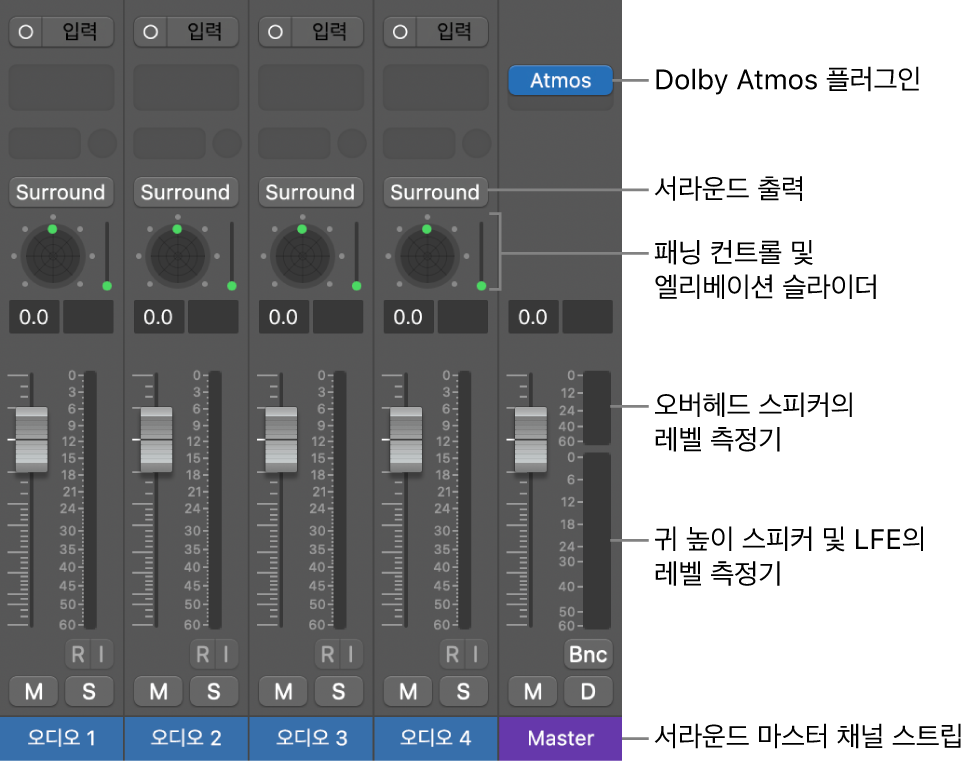The width and height of the screenshot is (971, 761).
Task: Mute the 오디오 3 channel
Action: (x=283, y=691)
